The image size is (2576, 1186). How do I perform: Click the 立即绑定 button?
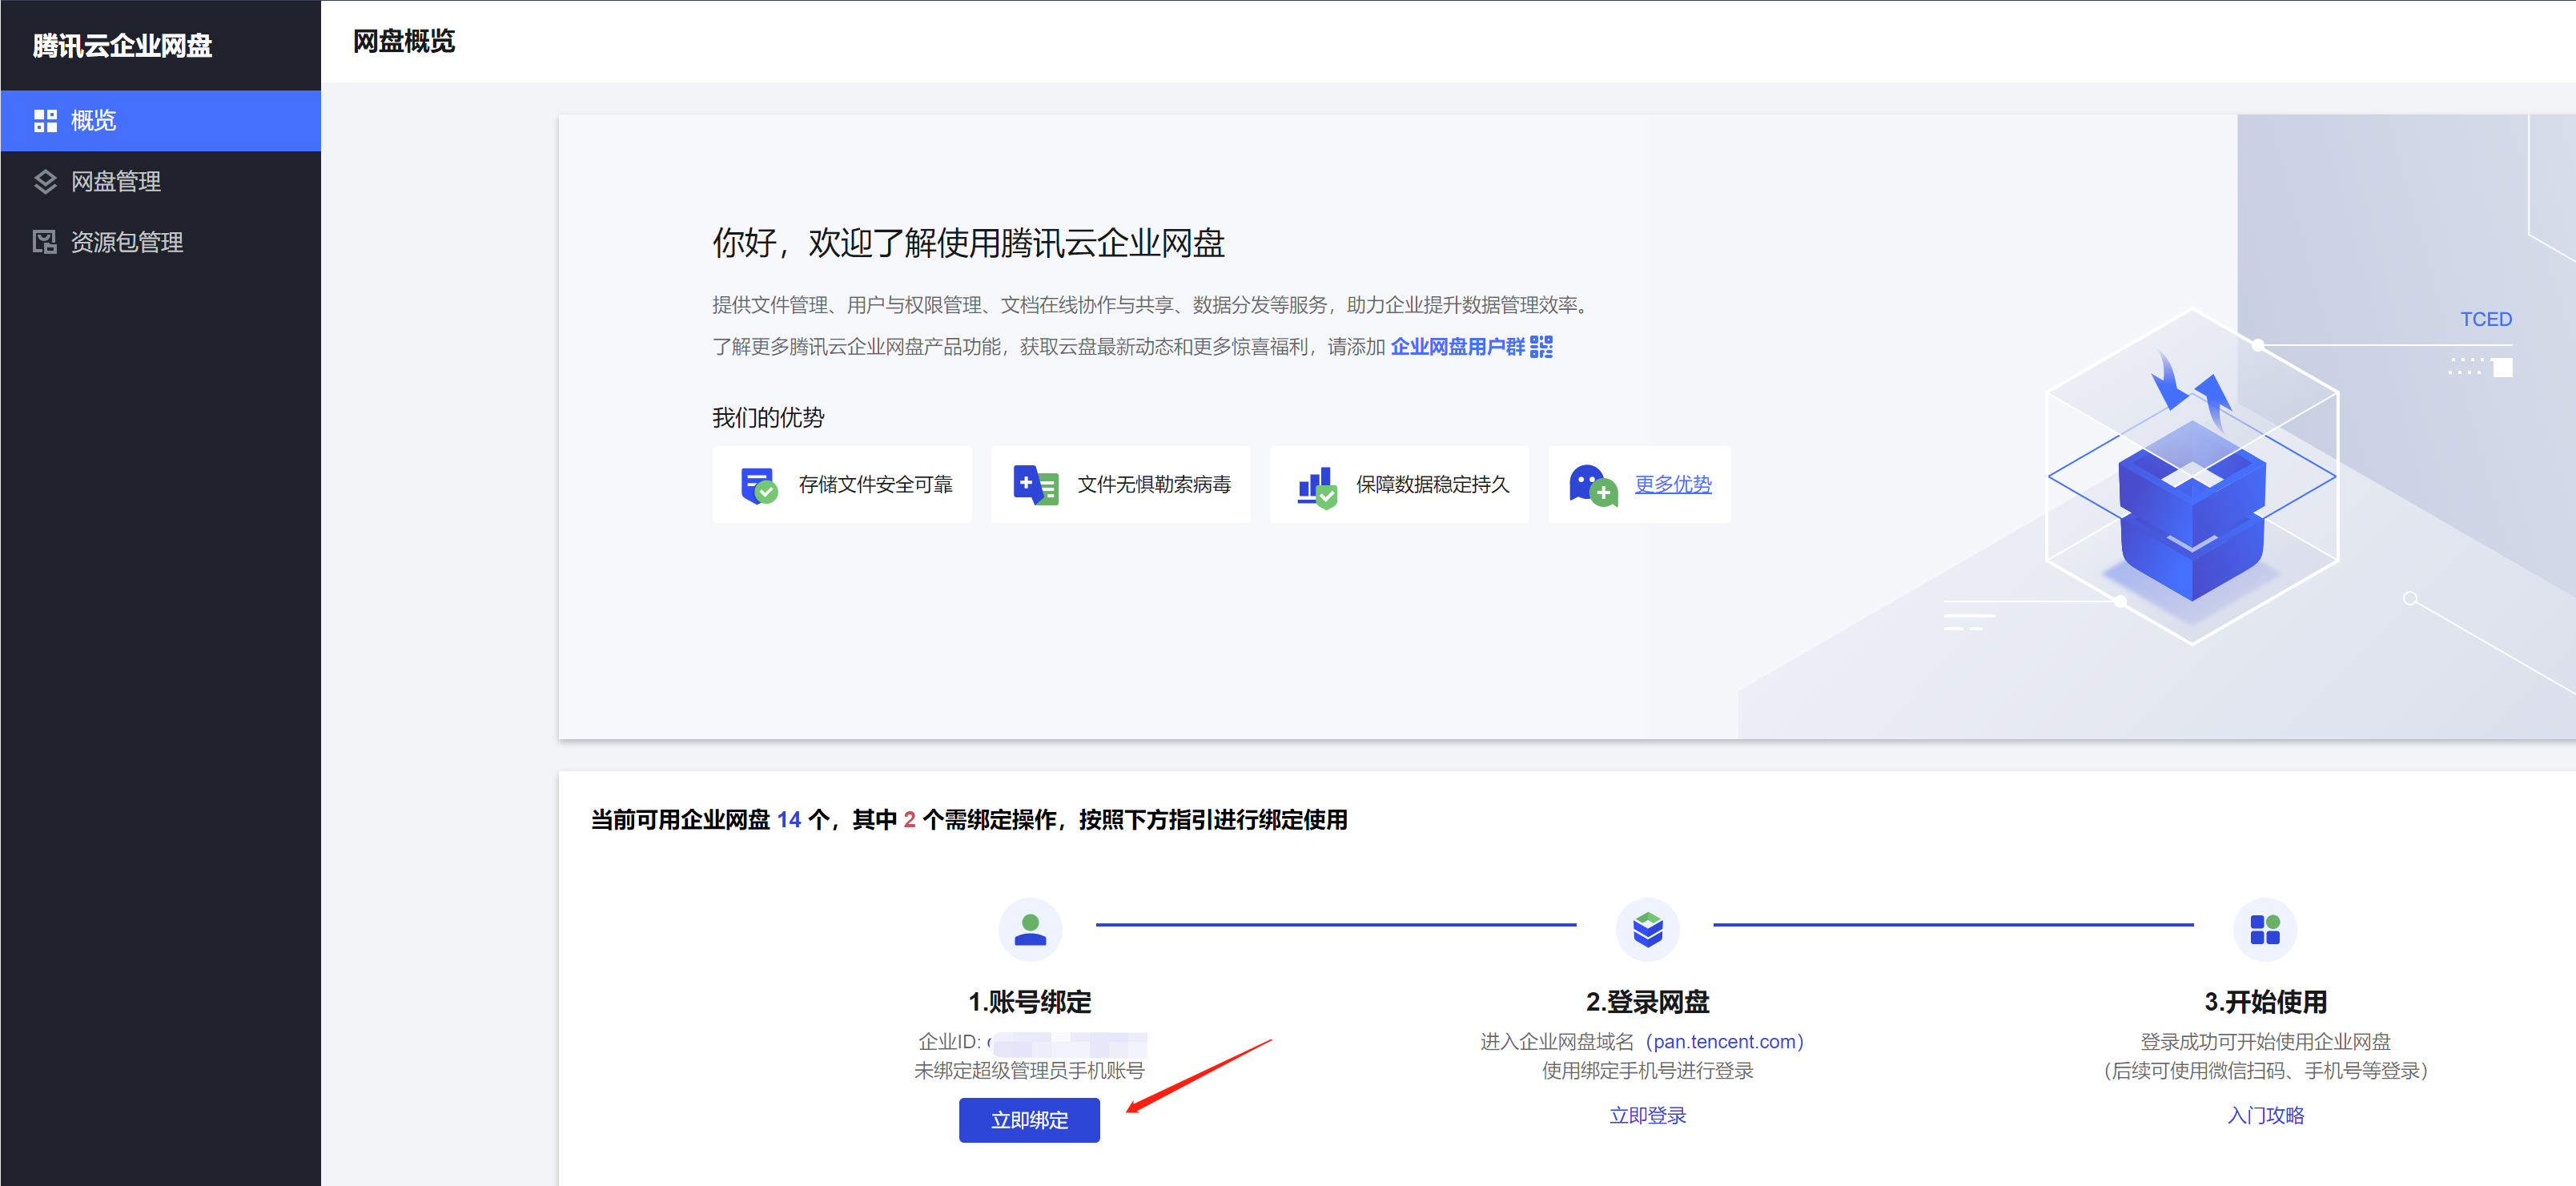(x=1029, y=1120)
